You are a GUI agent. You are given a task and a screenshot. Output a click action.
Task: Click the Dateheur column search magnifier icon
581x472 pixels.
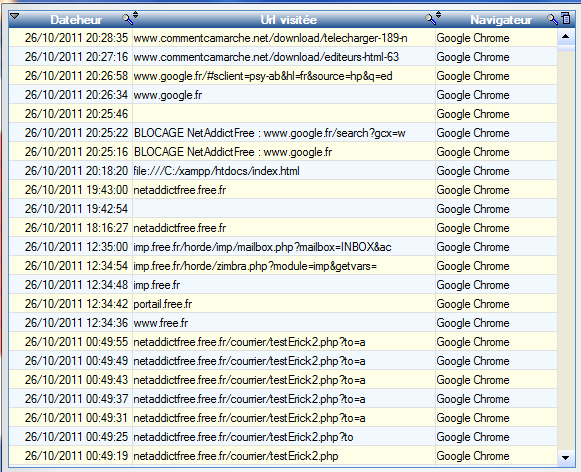[127, 19]
